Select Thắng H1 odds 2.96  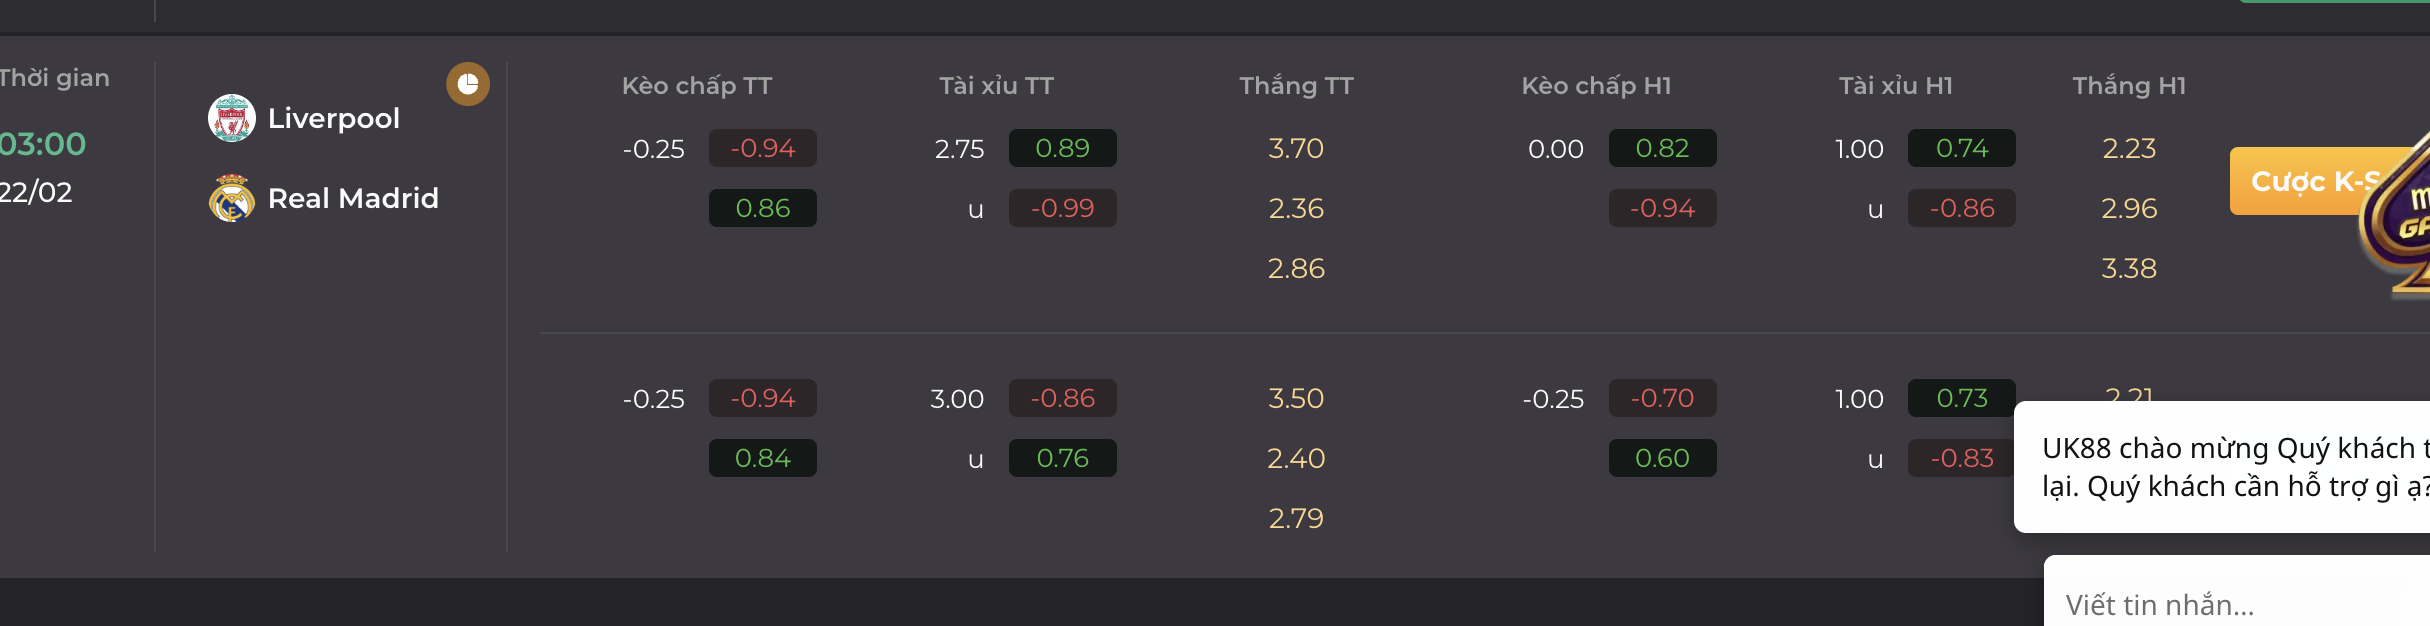point(2129,208)
